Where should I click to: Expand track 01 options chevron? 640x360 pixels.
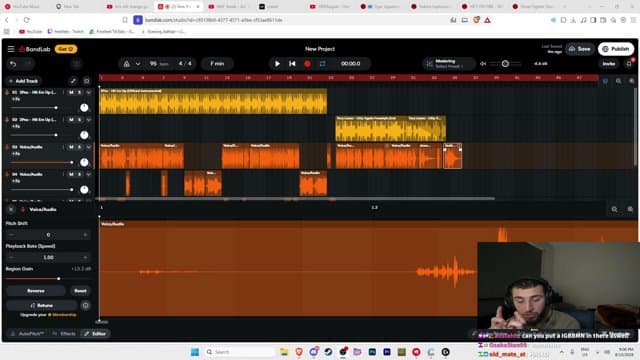click(x=89, y=93)
